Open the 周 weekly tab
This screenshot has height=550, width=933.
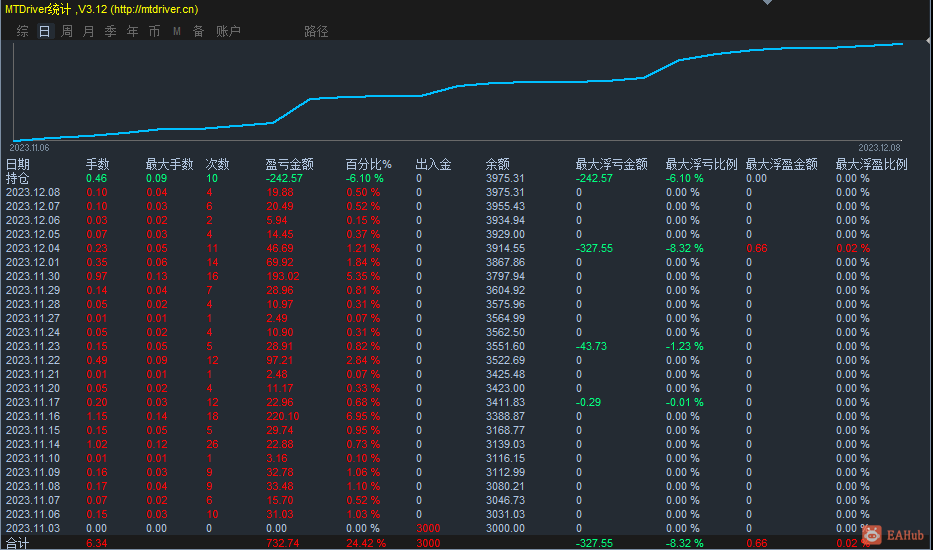[x=67, y=31]
